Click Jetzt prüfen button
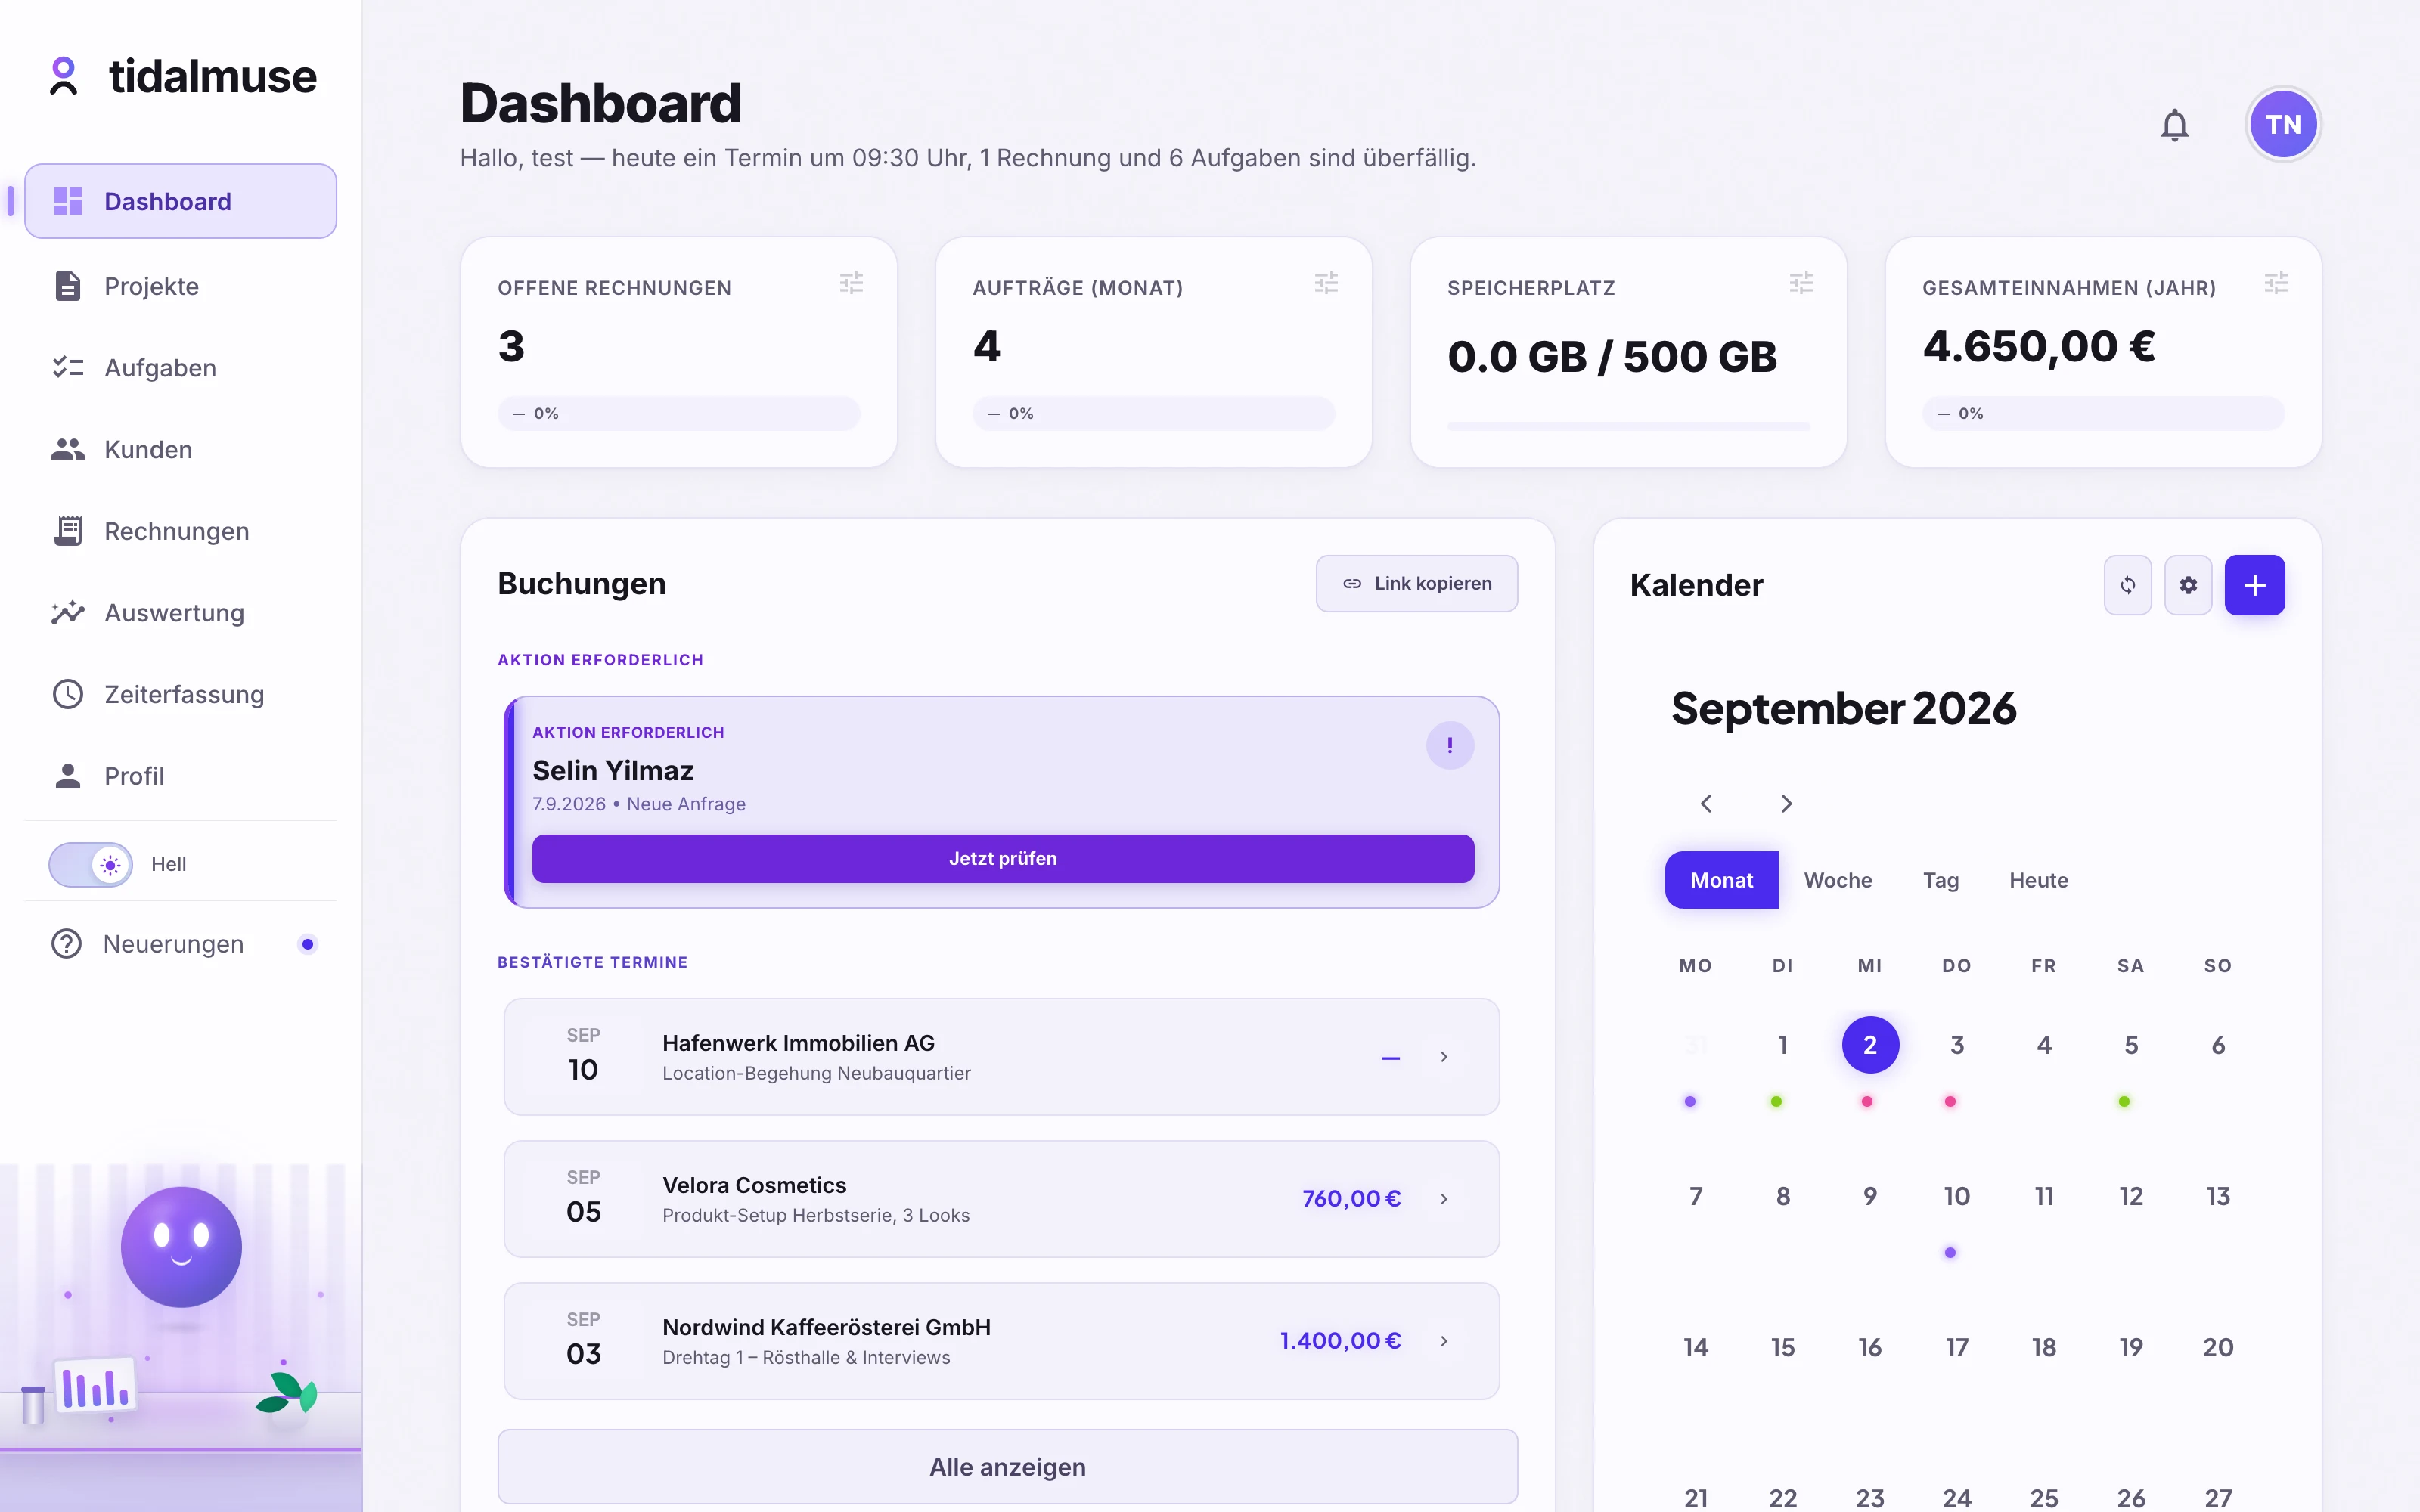The width and height of the screenshot is (2420, 1512). click(x=1003, y=858)
